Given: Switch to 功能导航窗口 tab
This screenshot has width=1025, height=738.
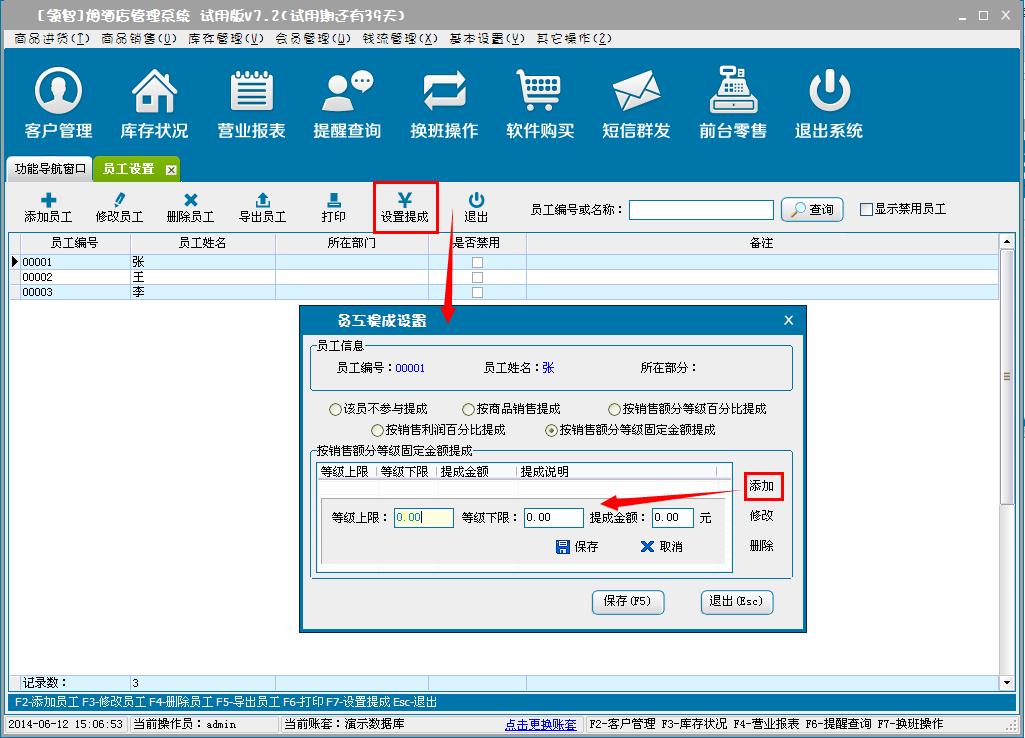Looking at the screenshot, I should pyautogui.click(x=50, y=169).
